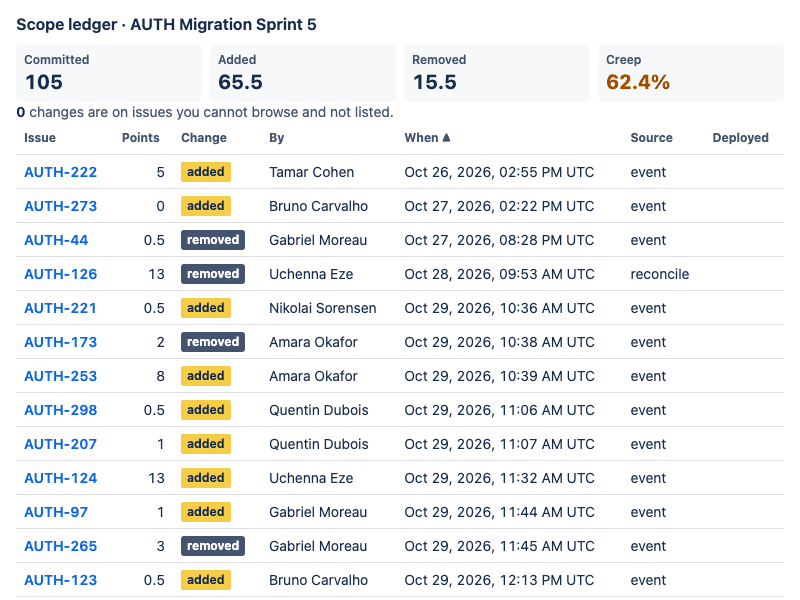This screenshot has height=600, width=800.
Task: Click the event source for AUTH-222
Action: pyautogui.click(x=648, y=172)
